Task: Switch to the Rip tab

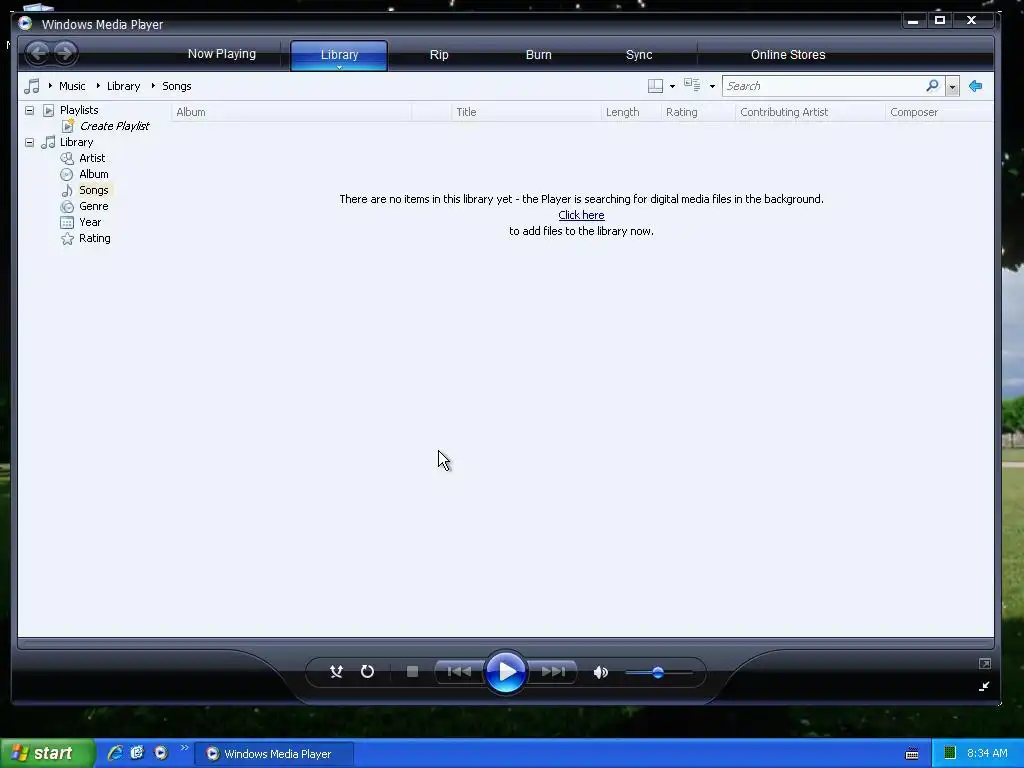Action: [439, 55]
